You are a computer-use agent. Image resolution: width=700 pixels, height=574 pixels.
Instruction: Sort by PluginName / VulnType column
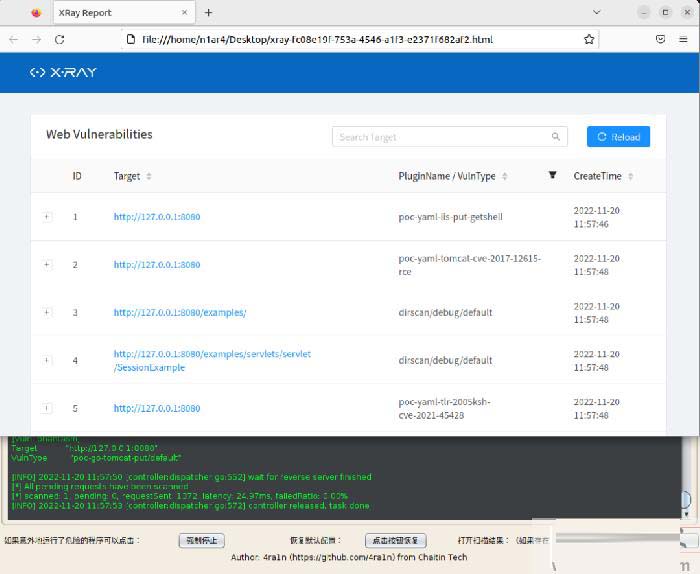point(504,176)
